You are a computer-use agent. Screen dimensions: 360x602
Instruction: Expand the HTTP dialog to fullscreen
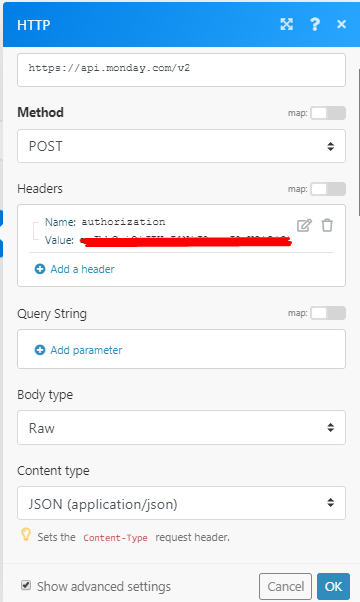287,24
